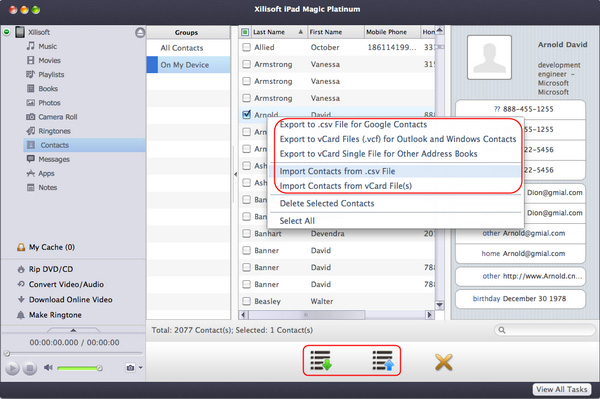This screenshot has height=399, width=600.
Task: Tick the Allied October checkbox
Action: (x=246, y=47)
